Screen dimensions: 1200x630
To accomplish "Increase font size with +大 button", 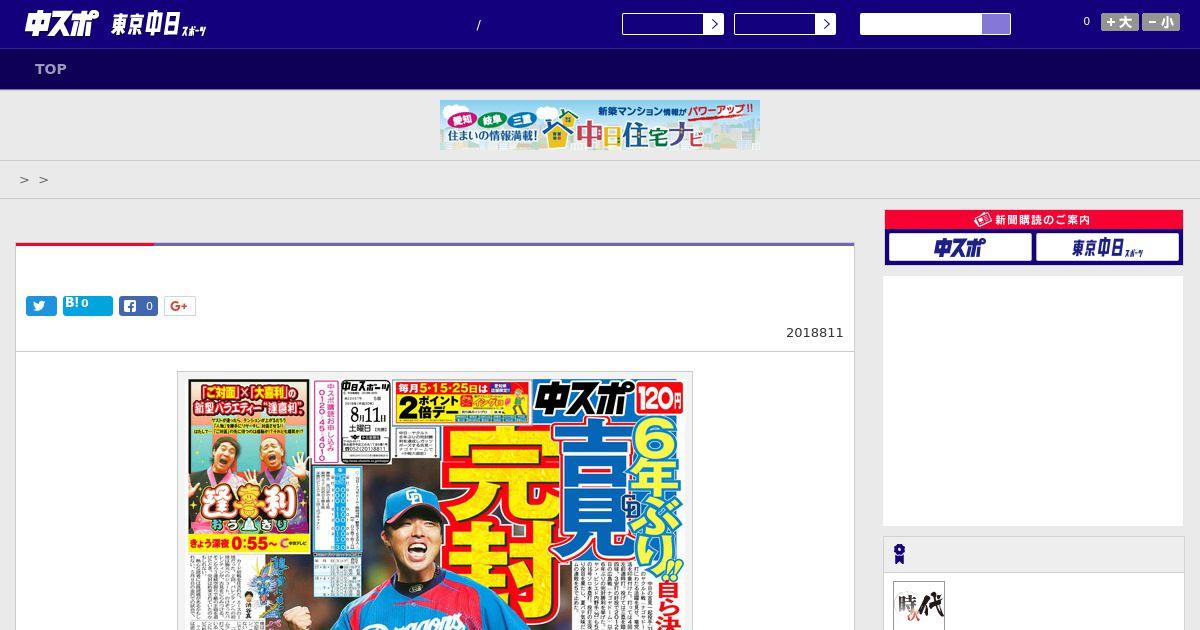I will 1120,22.
